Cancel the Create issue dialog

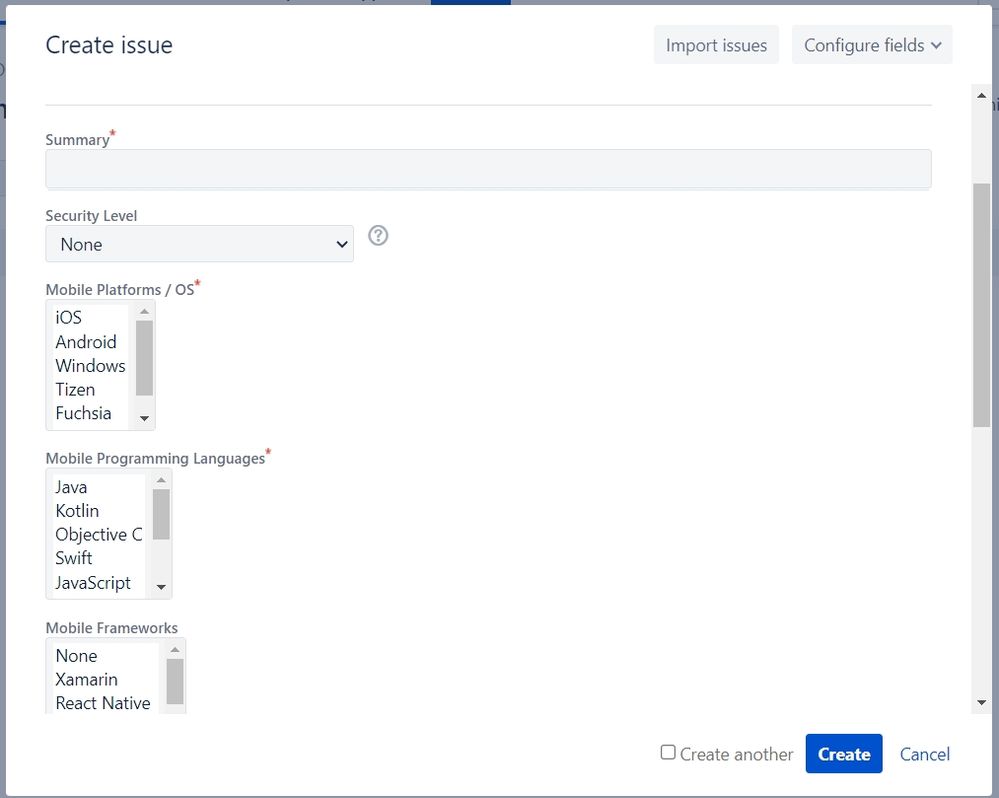tap(924, 754)
